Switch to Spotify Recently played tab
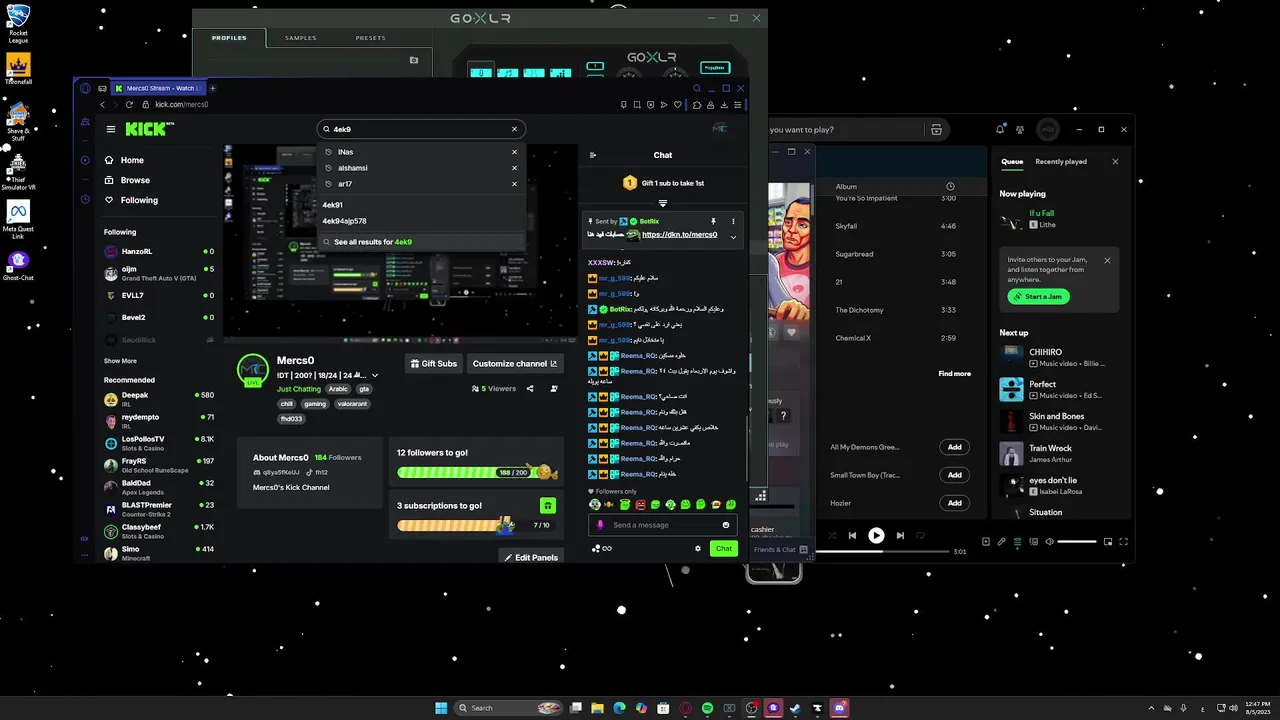The width and height of the screenshot is (1280, 720). [x=1061, y=161]
